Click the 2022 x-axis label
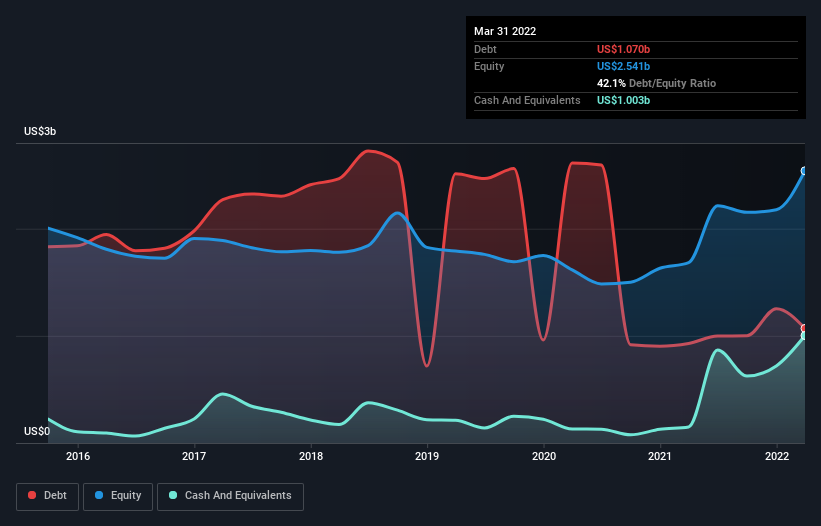821x526 pixels. (x=777, y=456)
